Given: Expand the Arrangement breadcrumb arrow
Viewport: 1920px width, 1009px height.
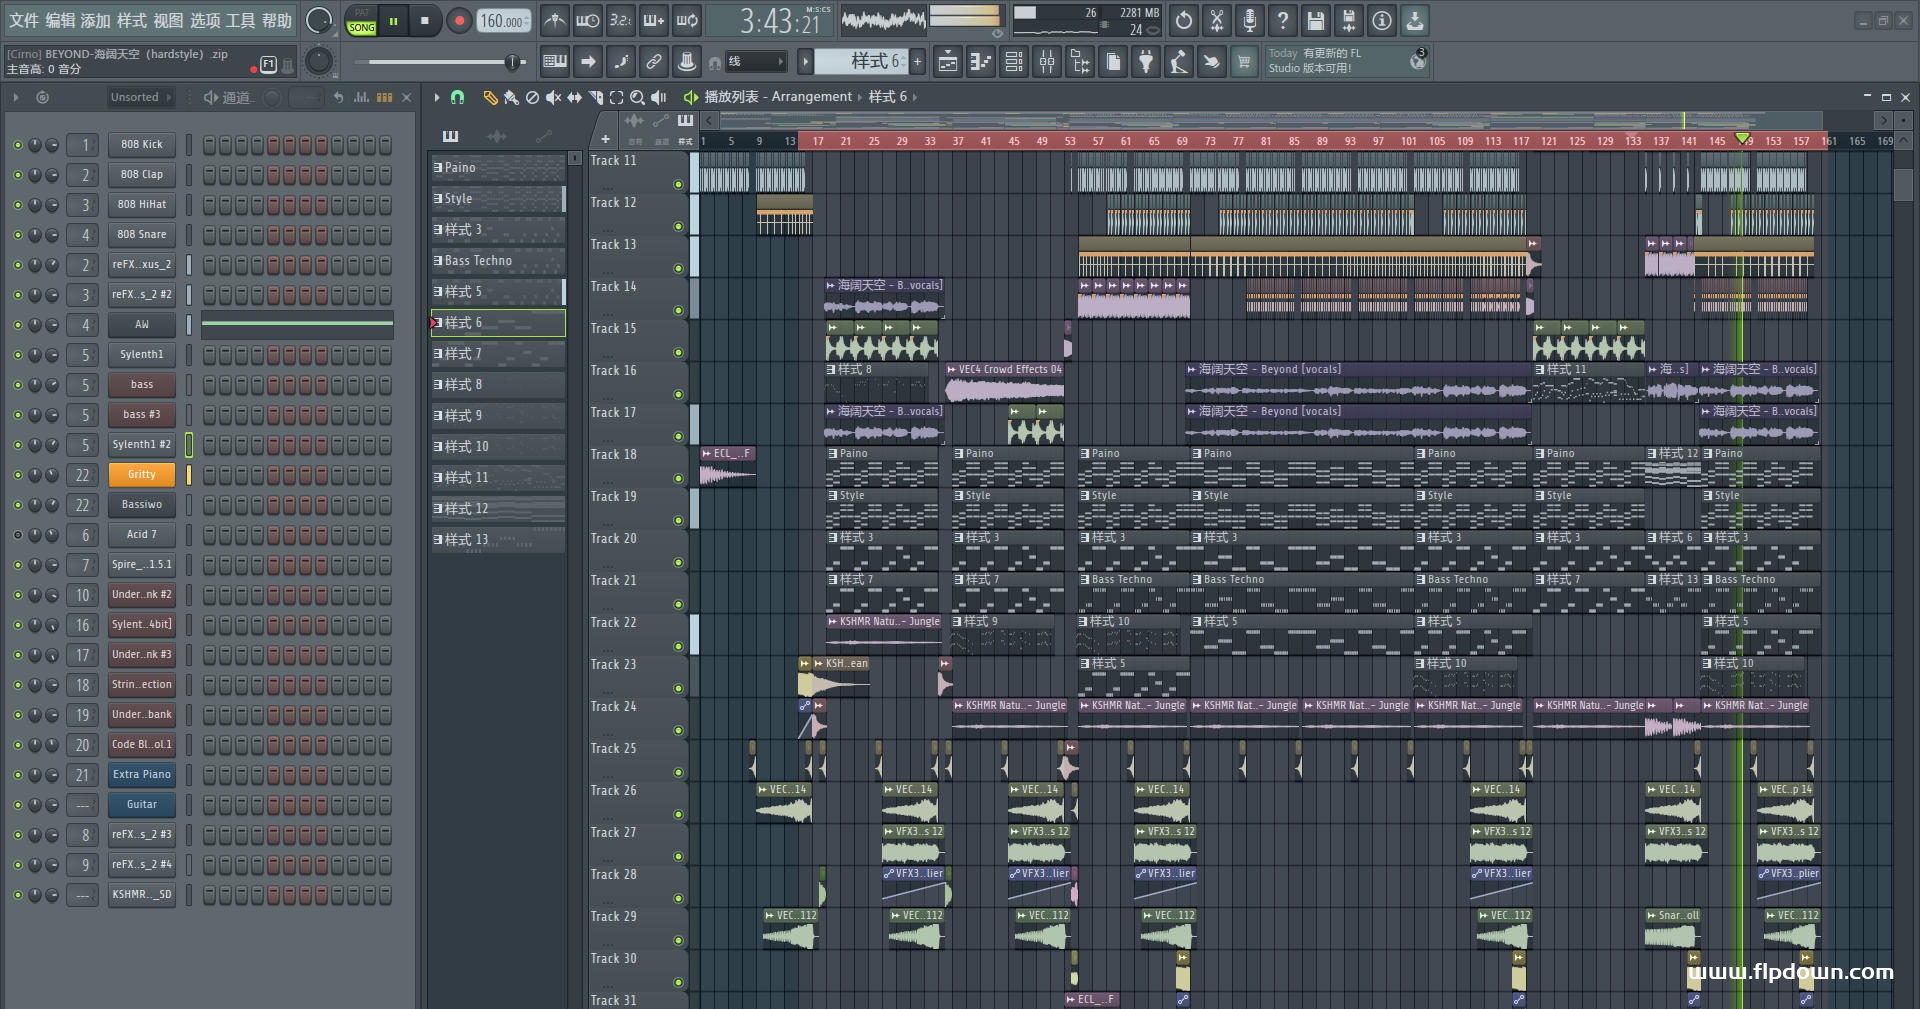Looking at the screenshot, I should point(860,97).
